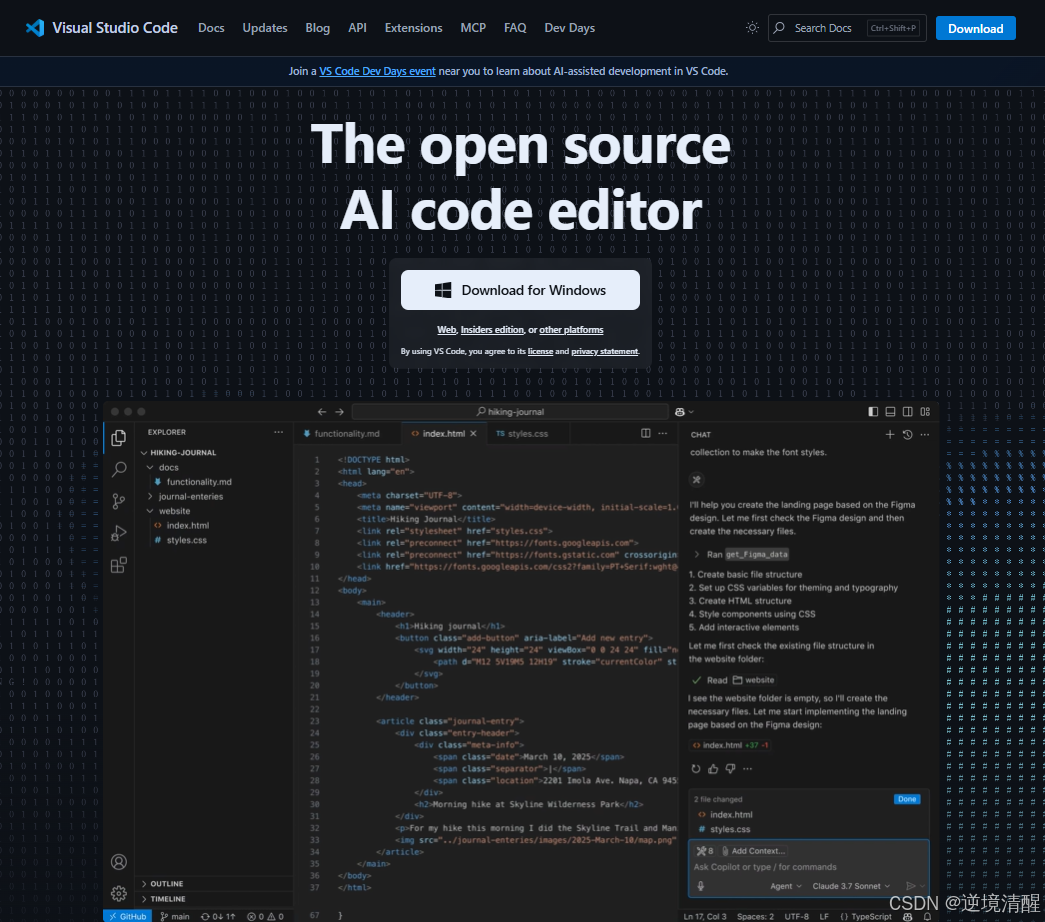Open Chat panel more actions ellipsis
Image resolution: width=1045 pixels, height=922 pixels.
click(x=925, y=435)
